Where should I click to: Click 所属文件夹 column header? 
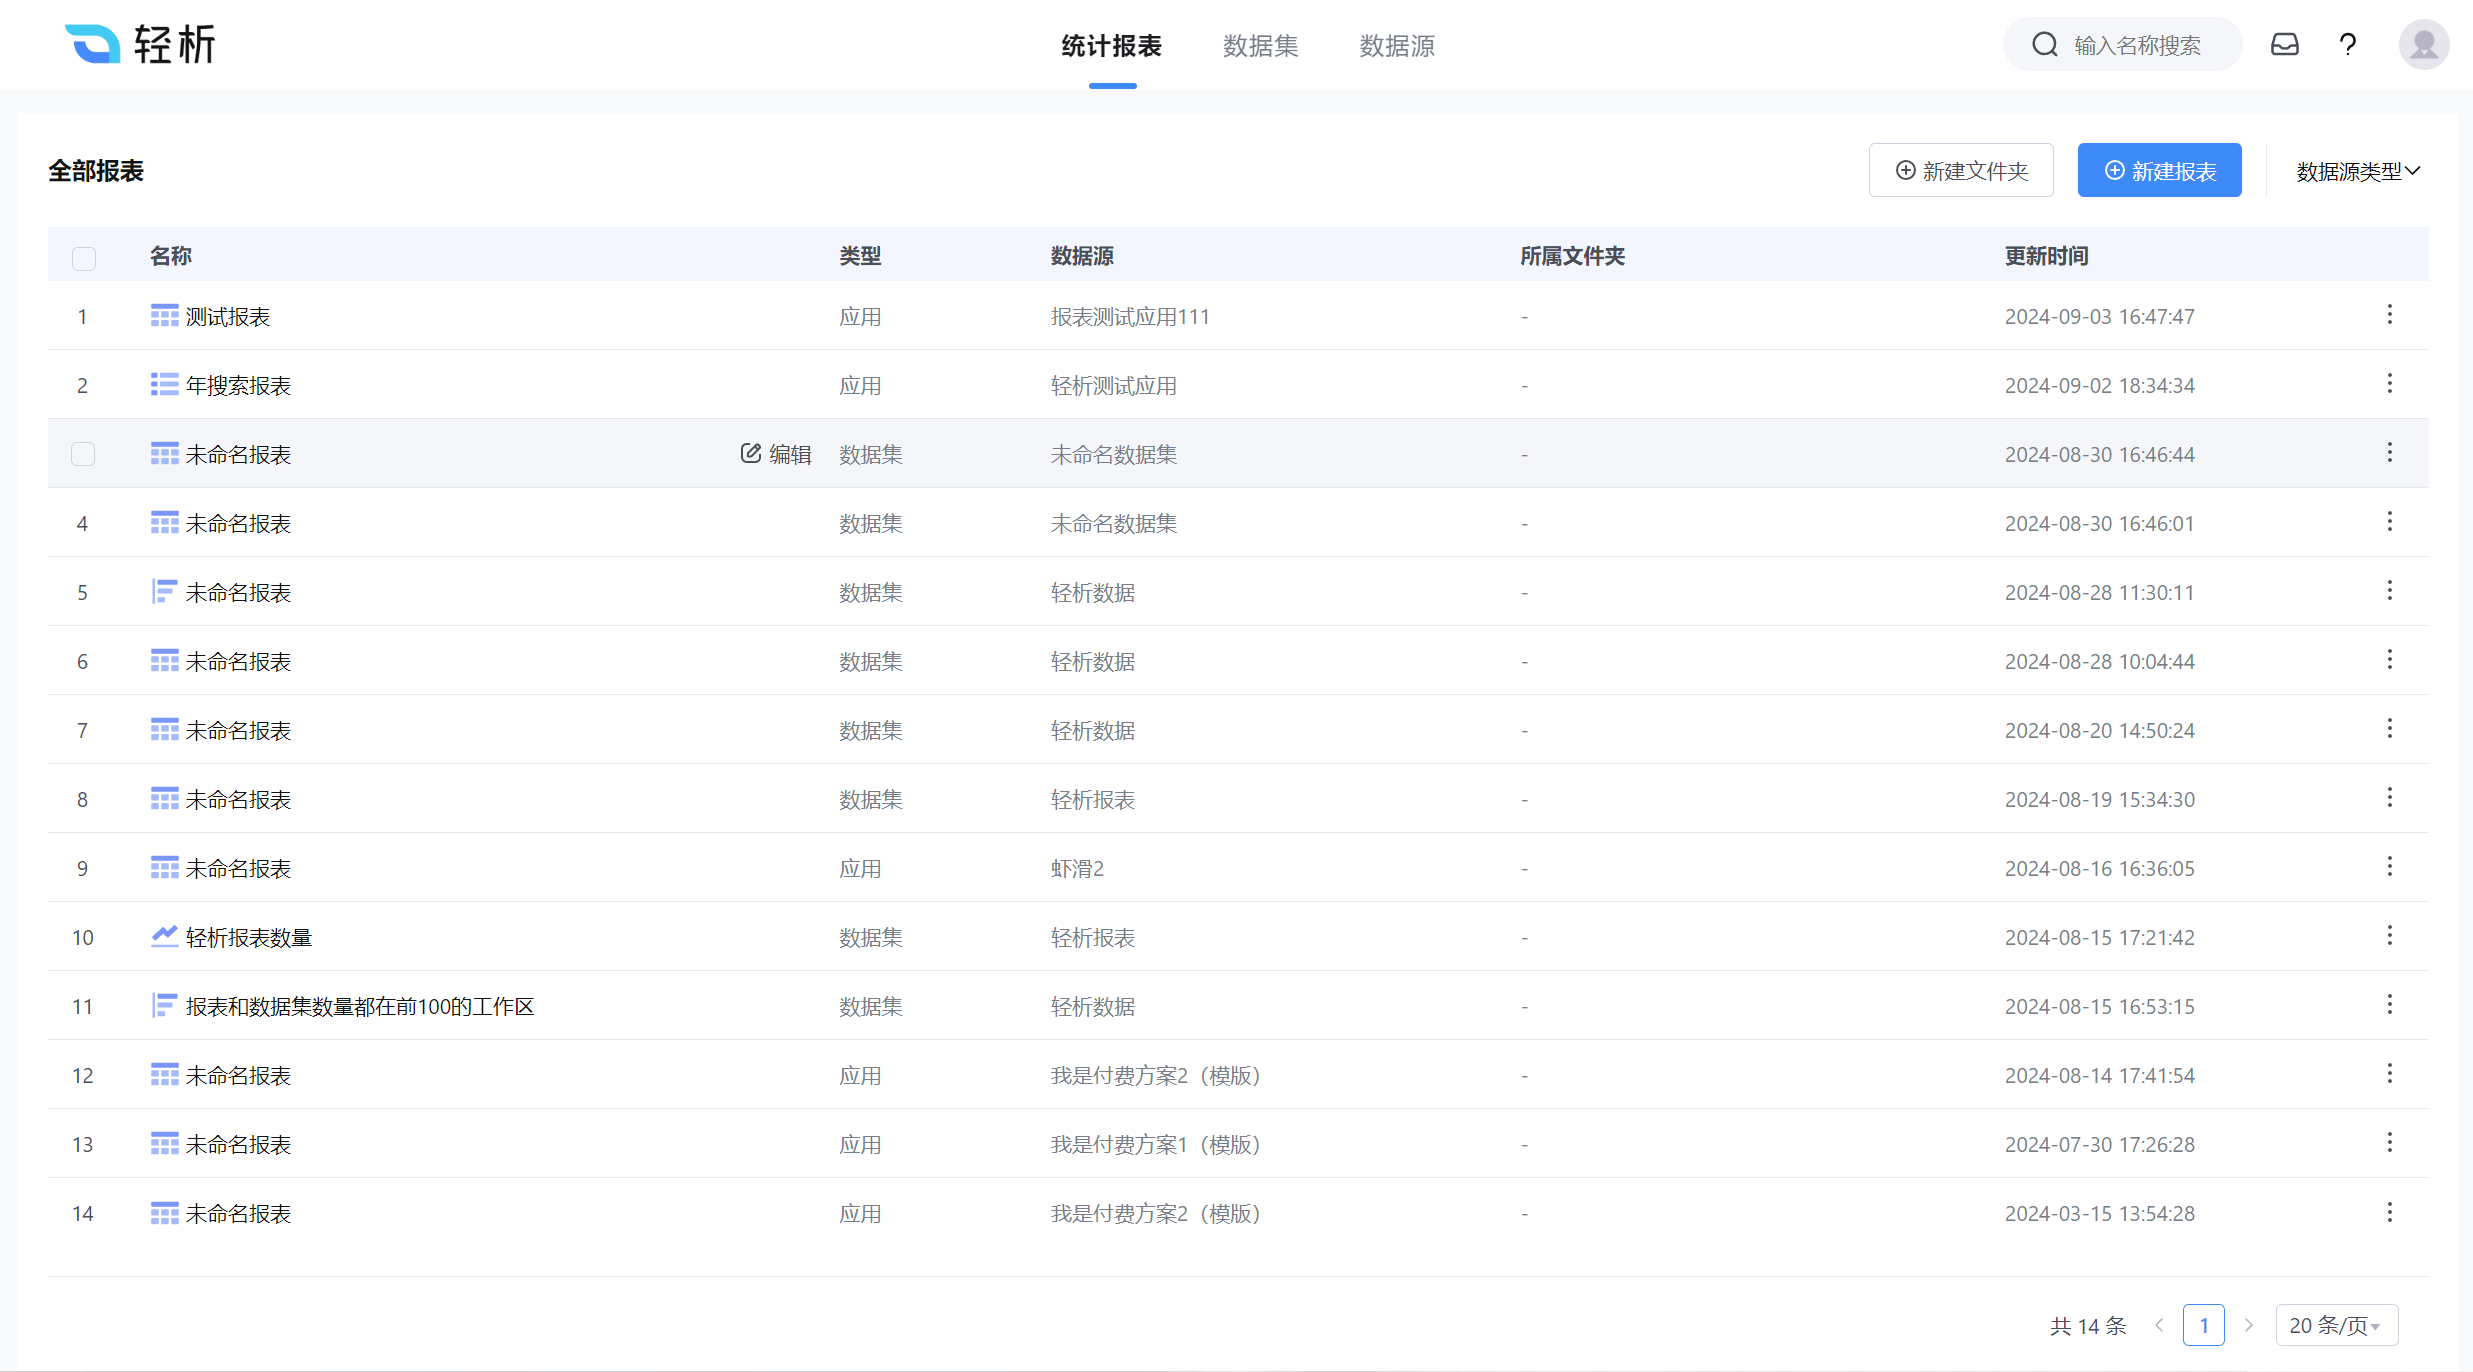pos(1572,256)
